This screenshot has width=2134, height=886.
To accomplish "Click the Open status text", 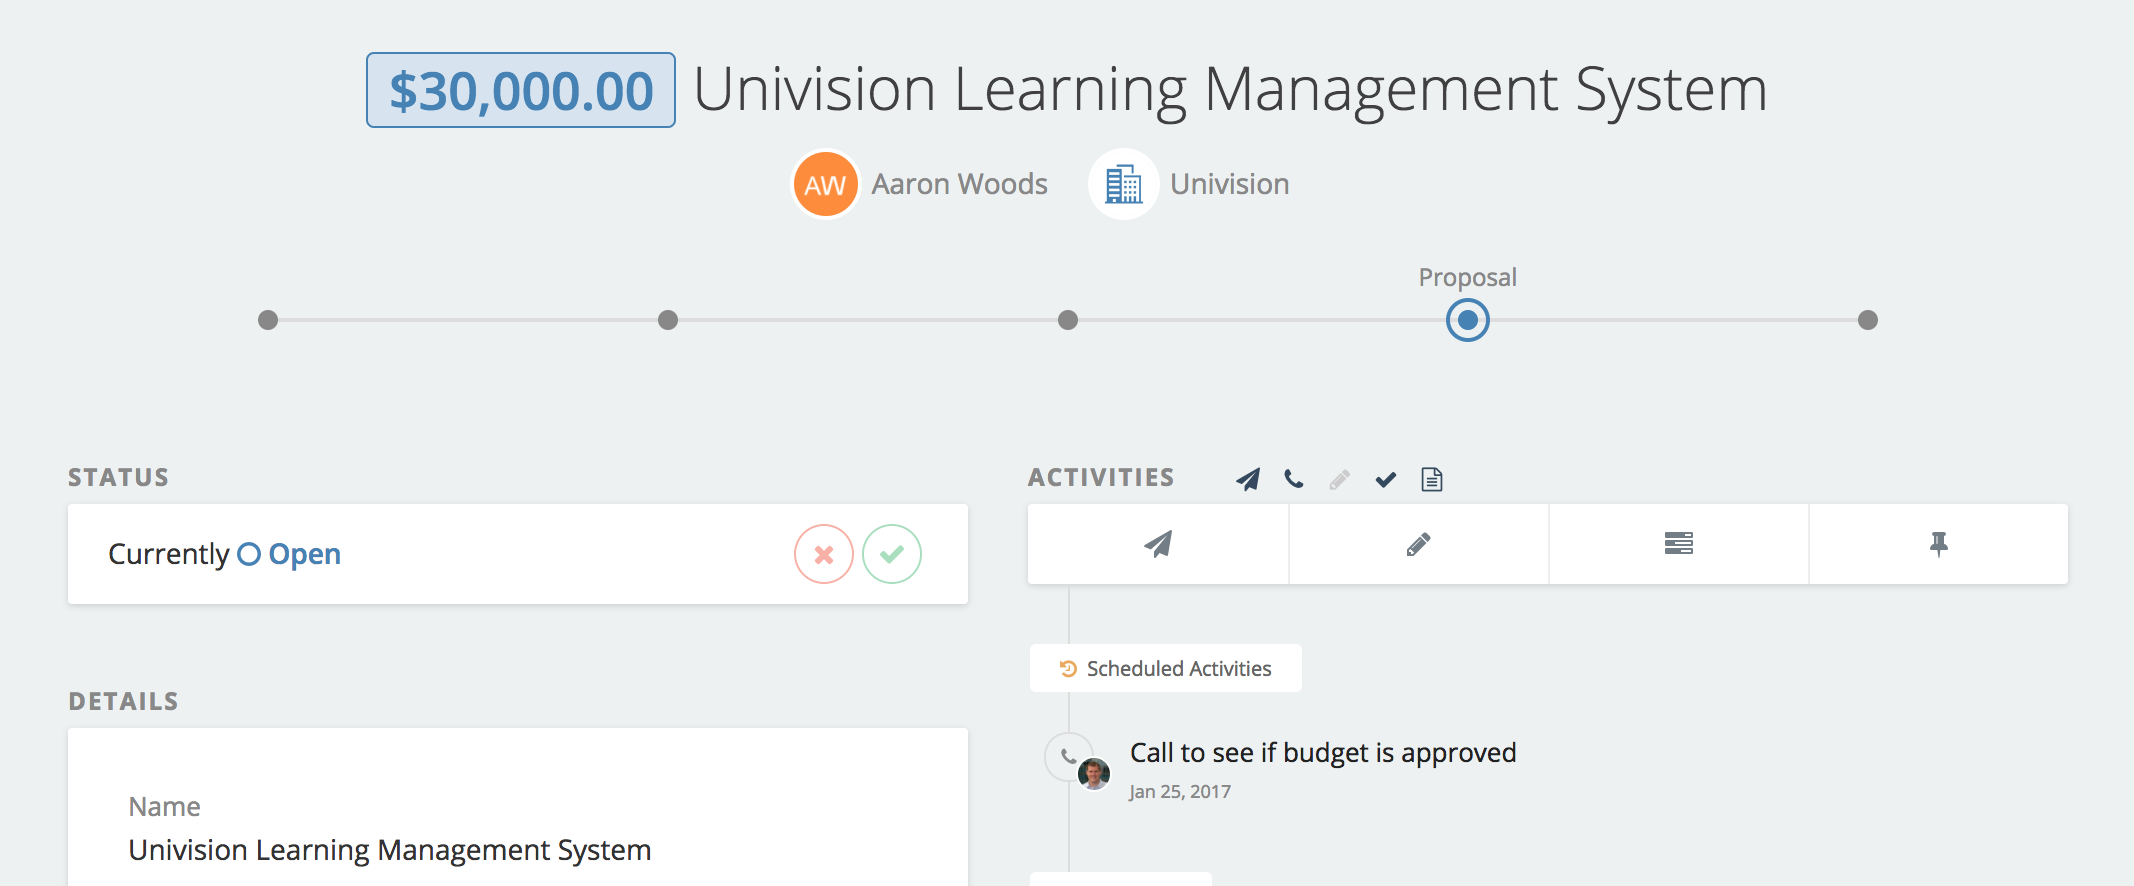I will point(304,554).
